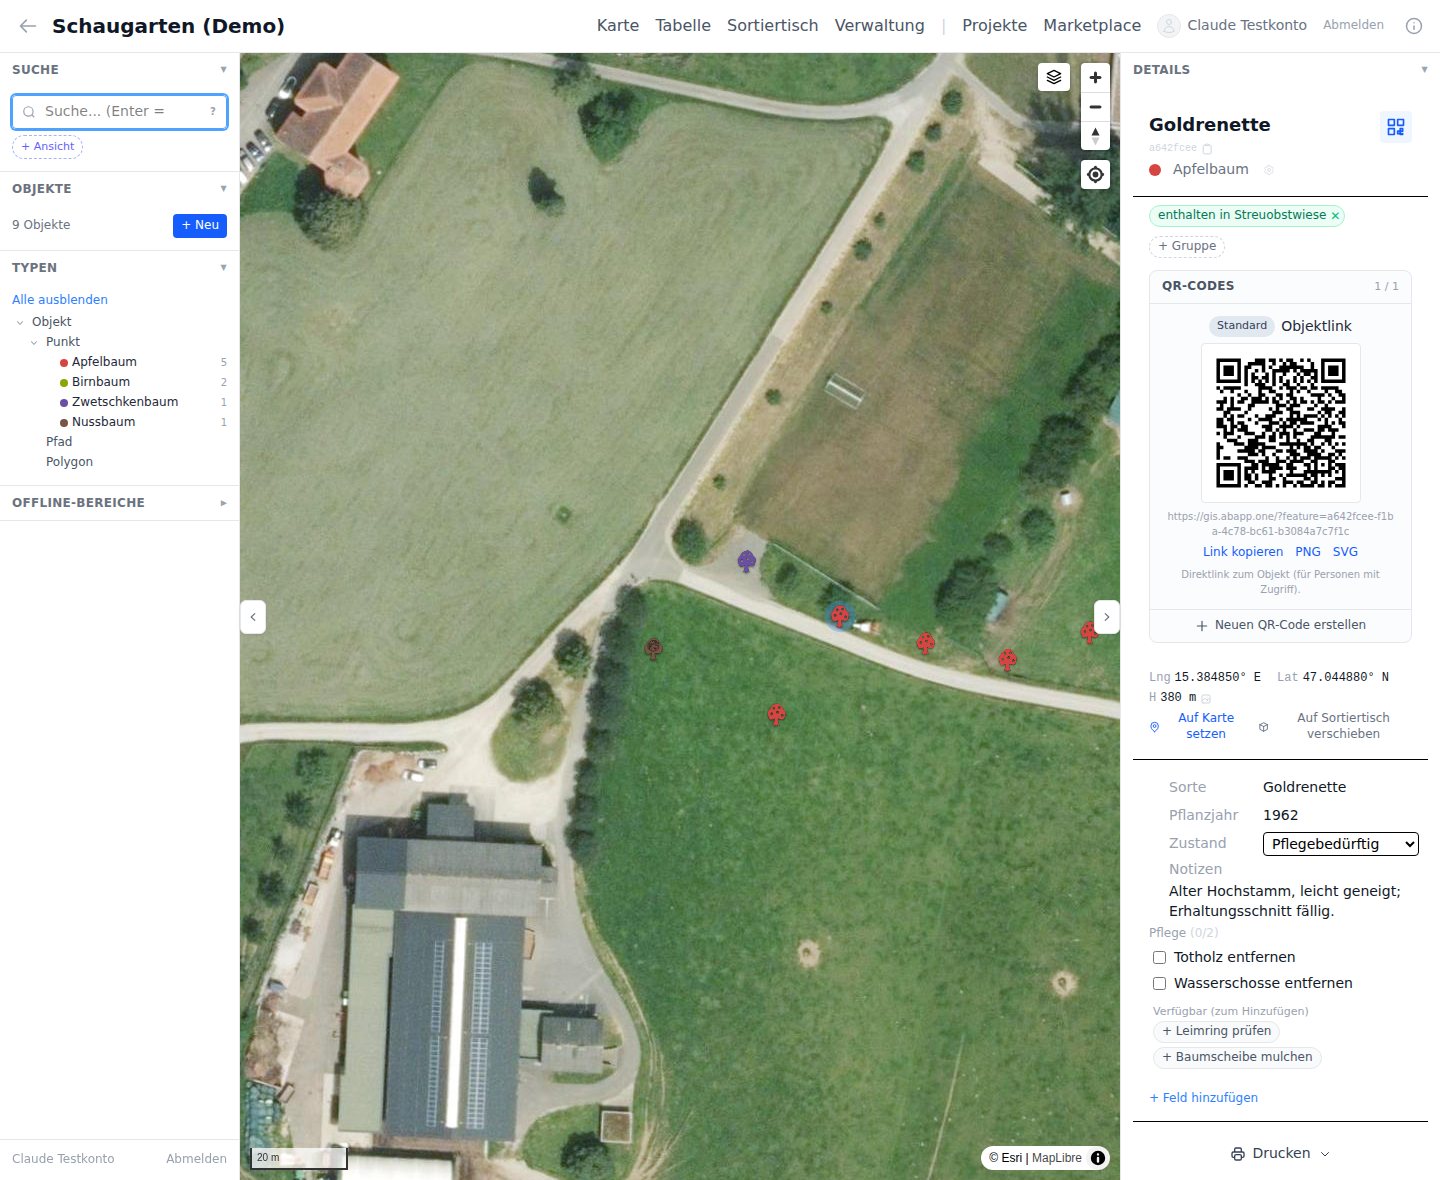
Task: Click Neuen QR-Code erstellen
Action: pyautogui.click(x=1281, y=625)
